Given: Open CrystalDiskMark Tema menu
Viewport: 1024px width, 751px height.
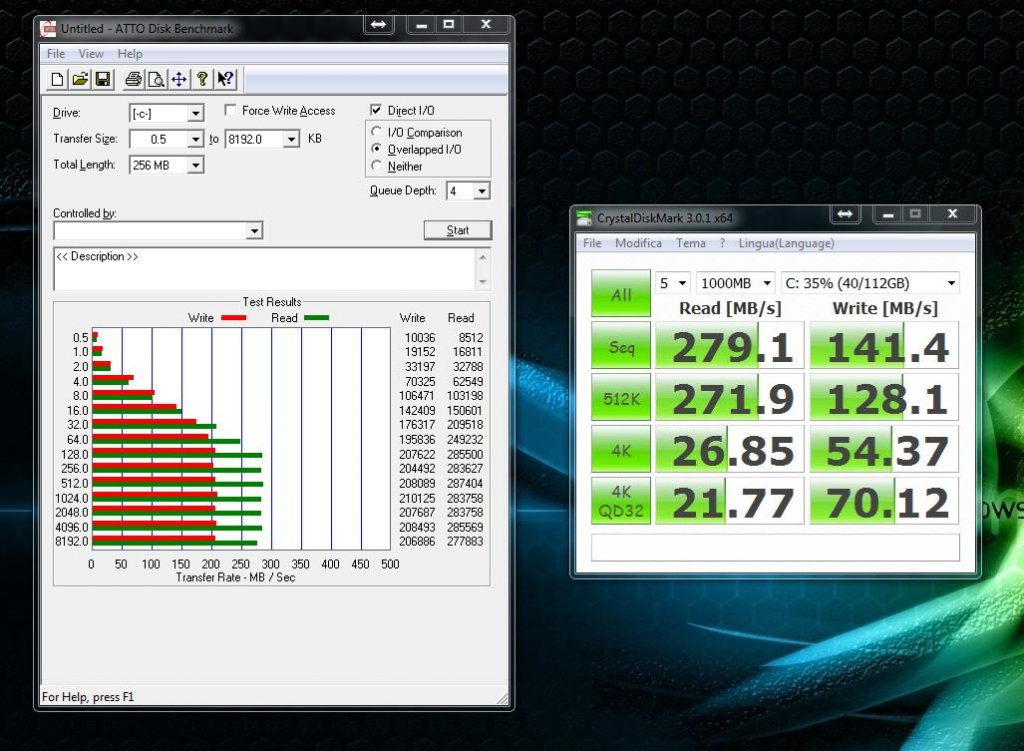Looking at the screenshot, I should tap(690, 243).
